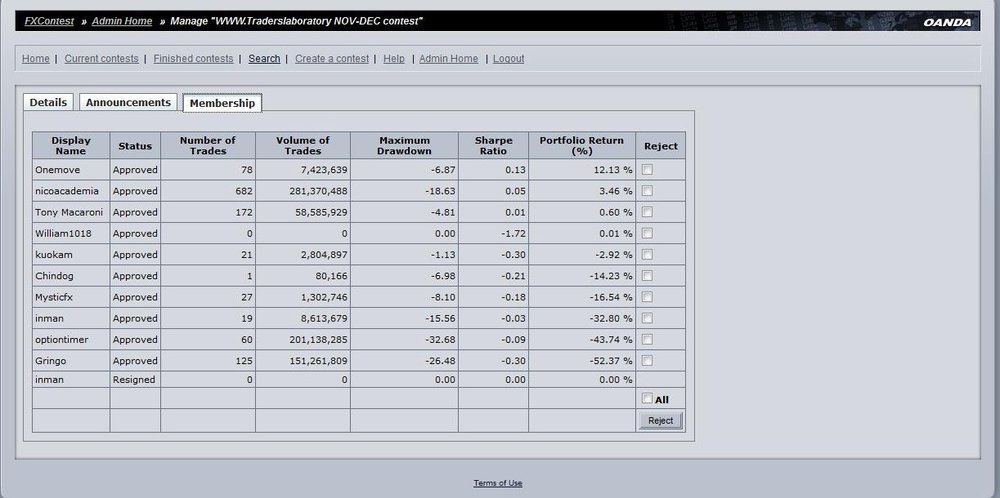Tick the Reject checkbox for Mysticfx
1000x498 pixels.
[647, 297]
